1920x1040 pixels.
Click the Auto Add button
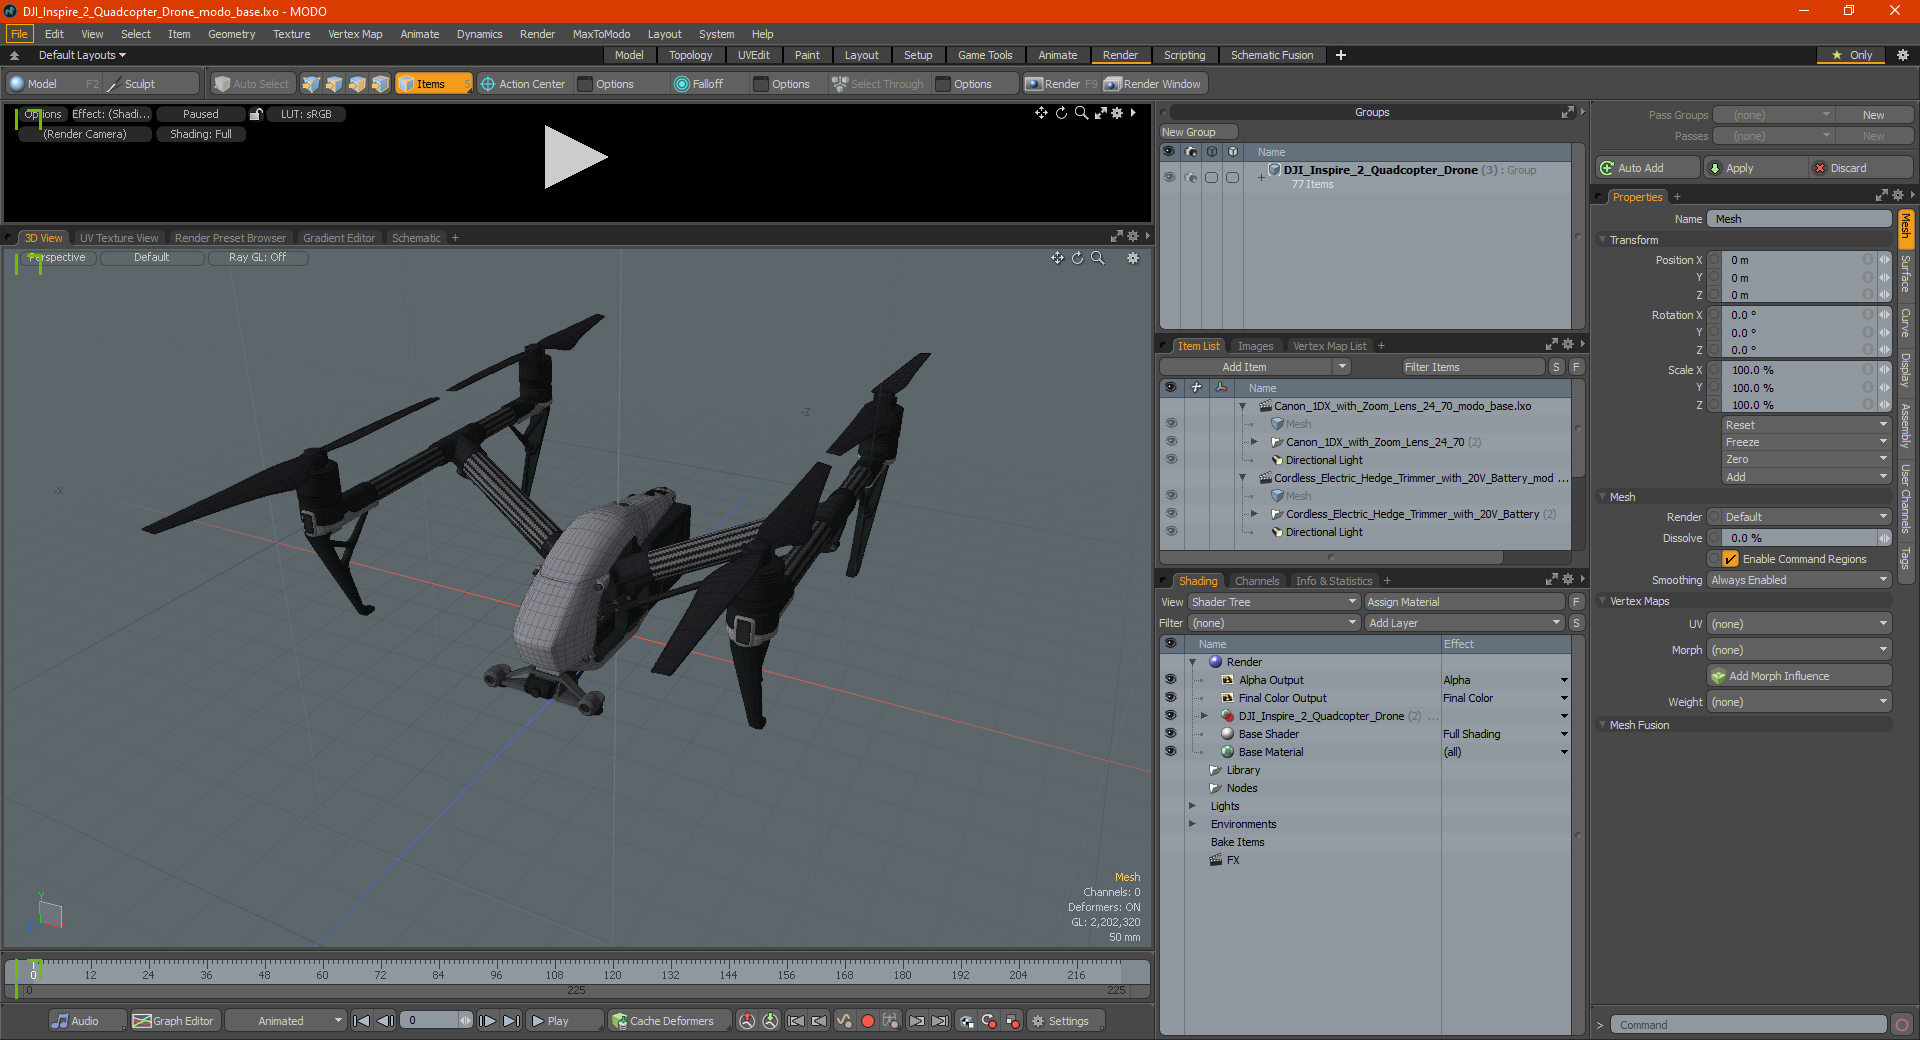point(1647,168)
